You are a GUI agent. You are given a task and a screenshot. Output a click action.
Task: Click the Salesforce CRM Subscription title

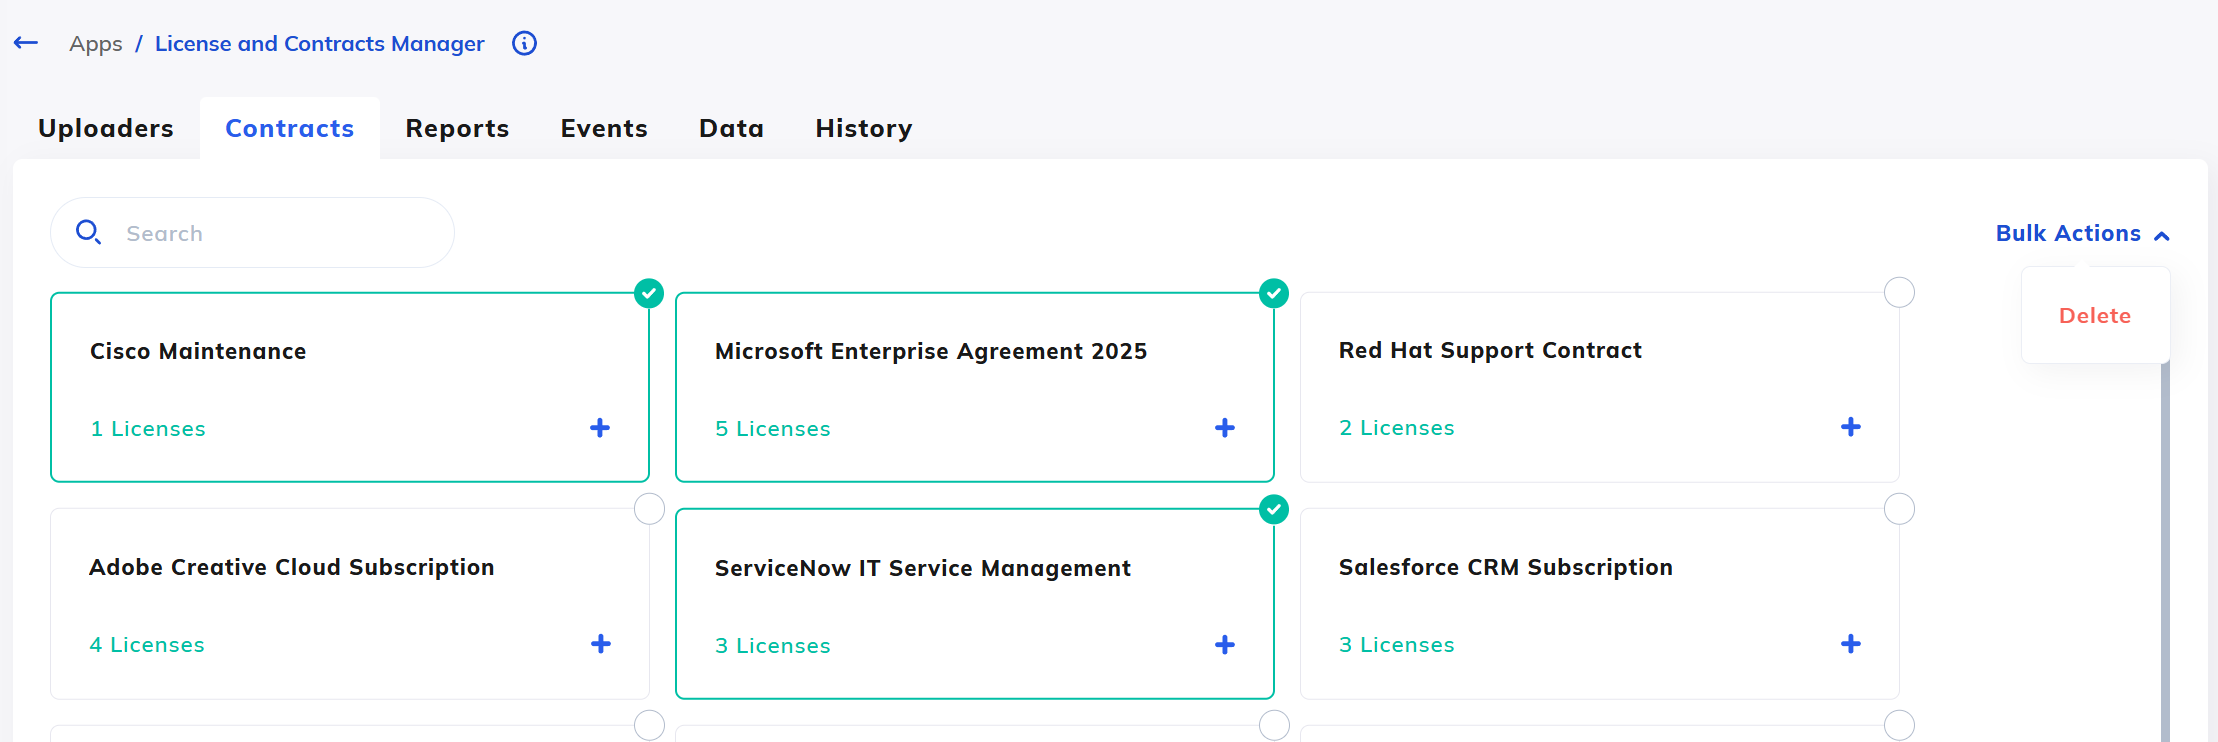click(1506, 567)
